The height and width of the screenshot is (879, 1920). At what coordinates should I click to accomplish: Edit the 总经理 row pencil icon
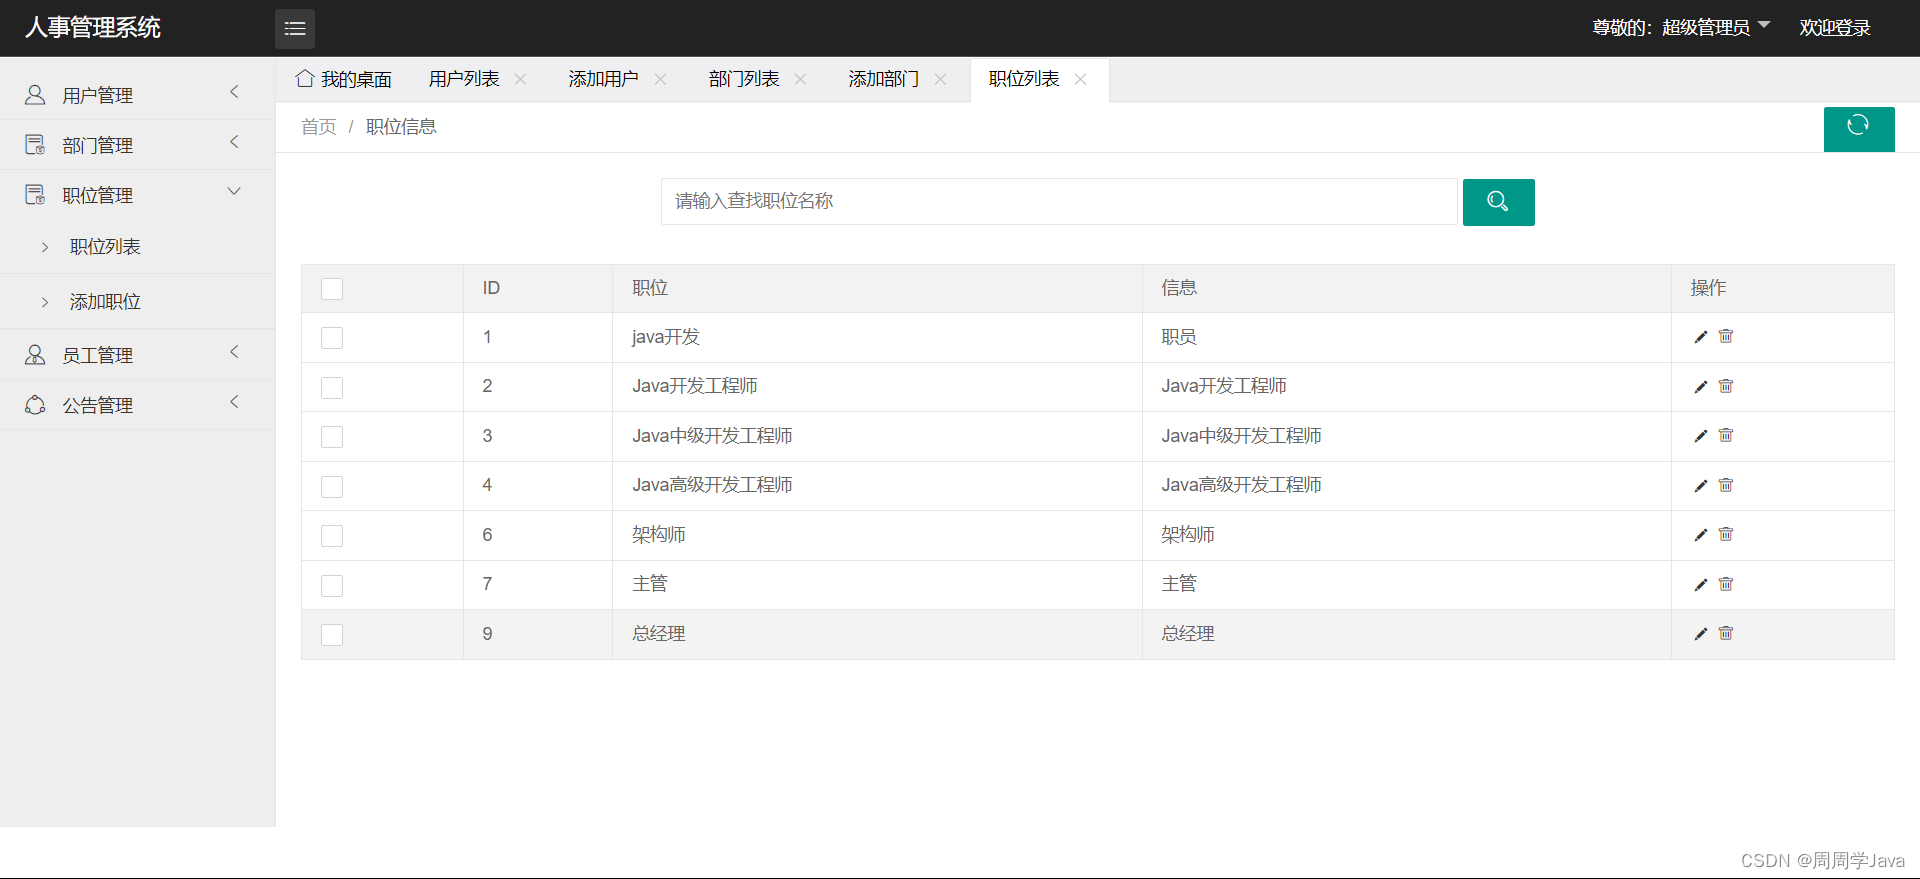tap(1701, 634)
